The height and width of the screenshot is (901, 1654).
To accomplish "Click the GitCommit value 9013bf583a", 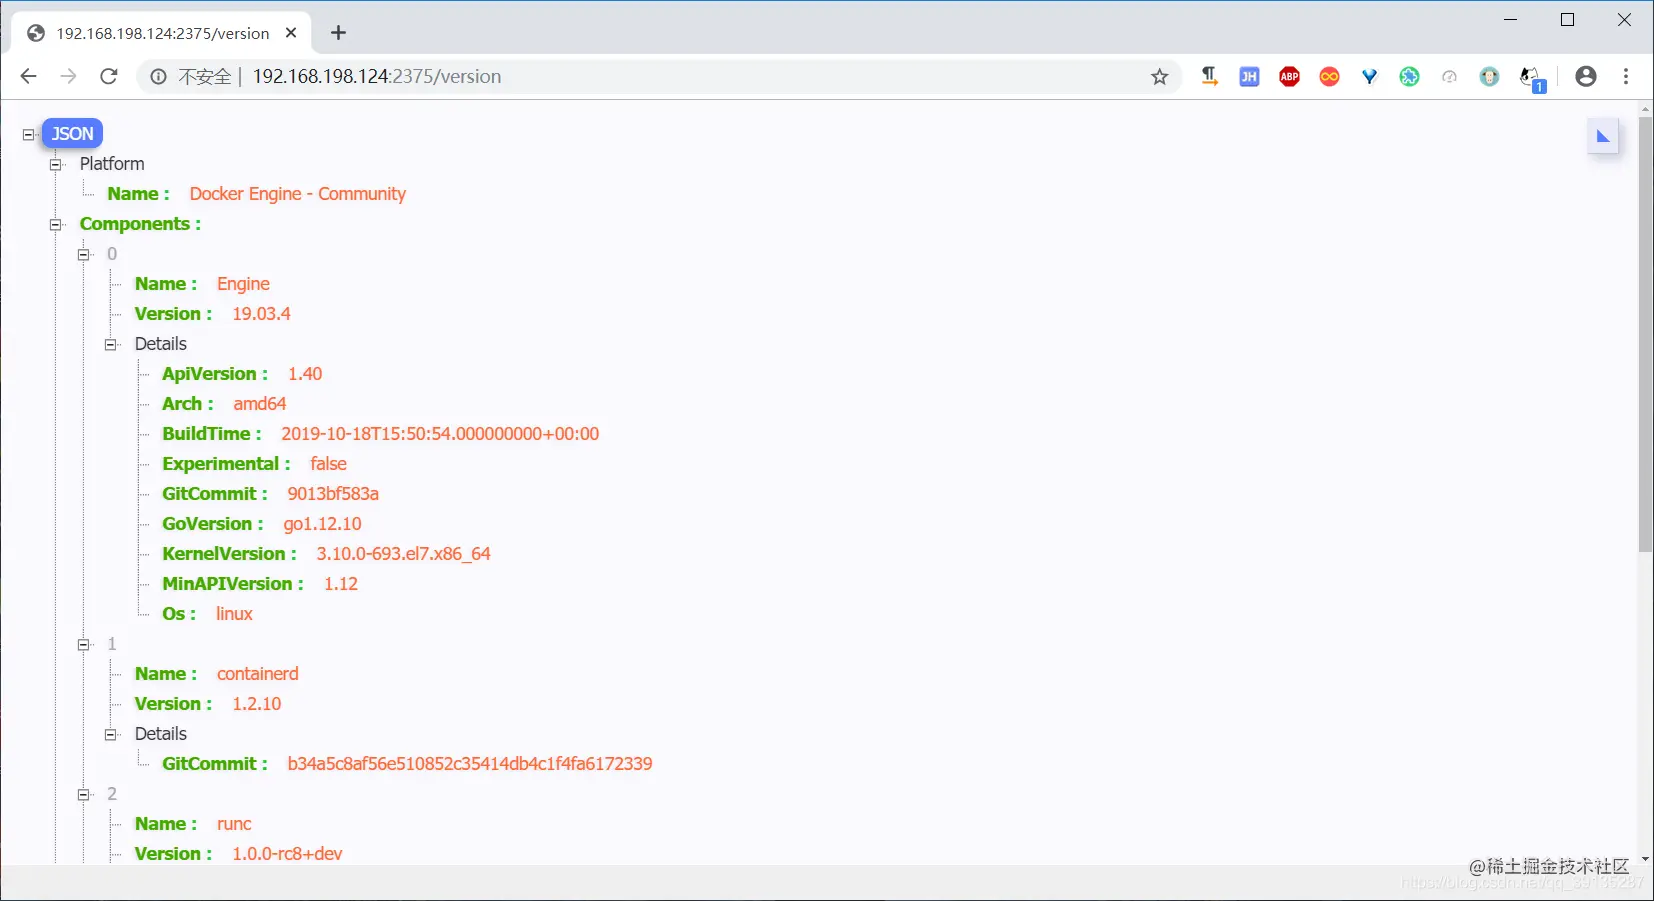I will (x=333, y=494).
